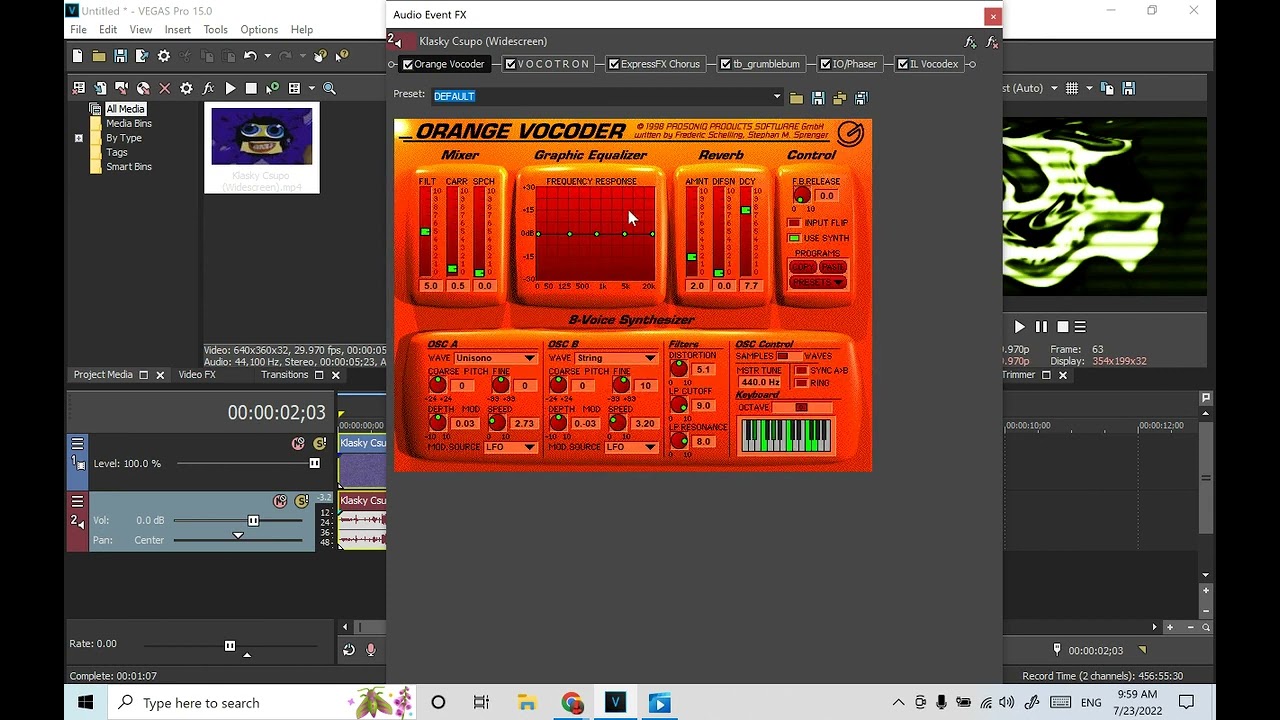
Task: Stop media preview in Project Media
Action: click(251, 88)
